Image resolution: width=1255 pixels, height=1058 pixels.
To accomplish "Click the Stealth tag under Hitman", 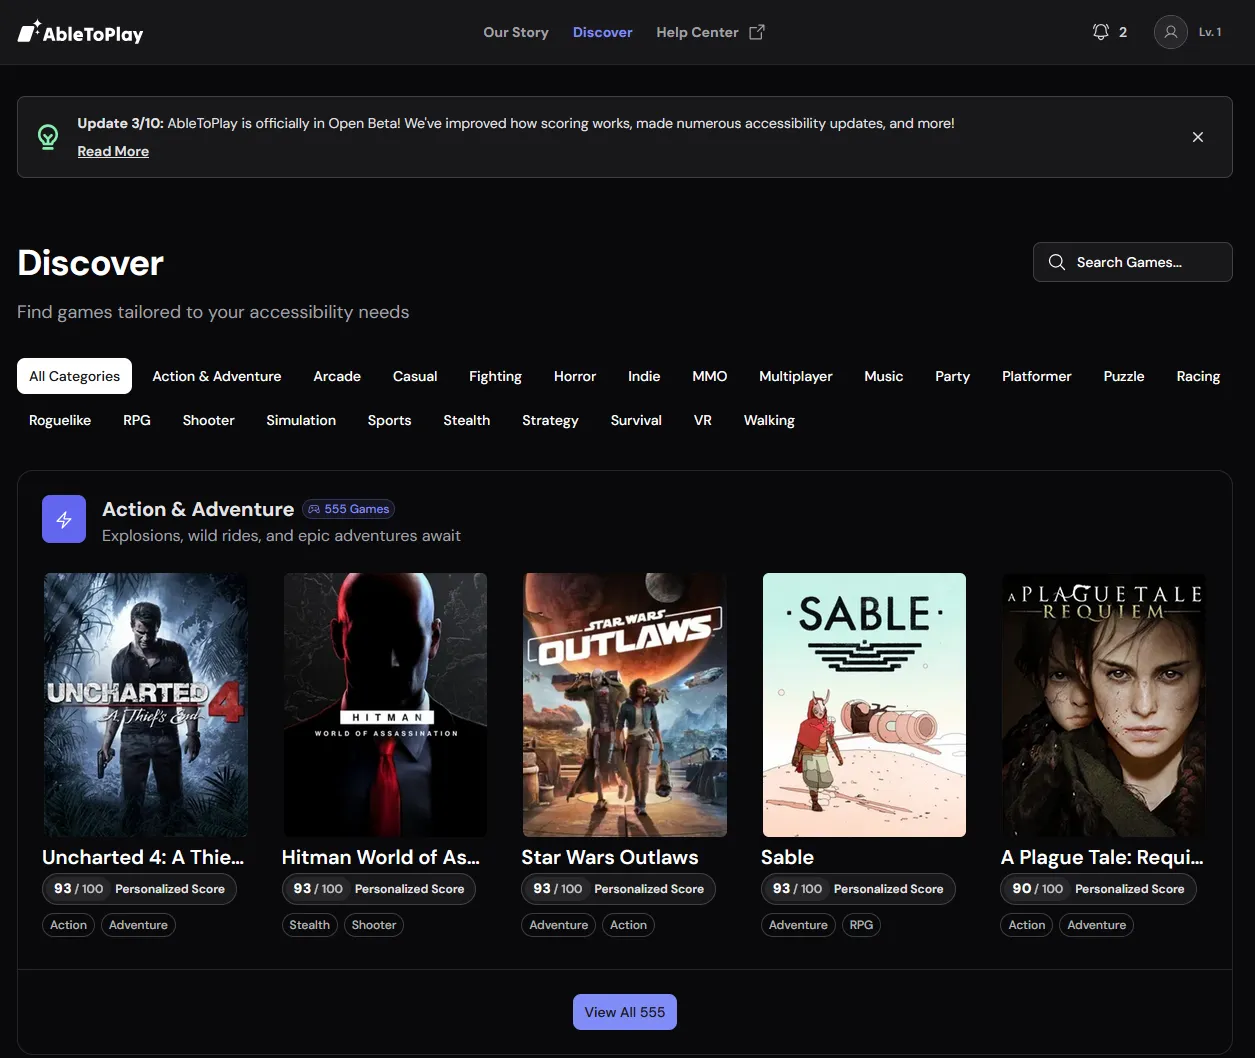I will tap(309, 925).
